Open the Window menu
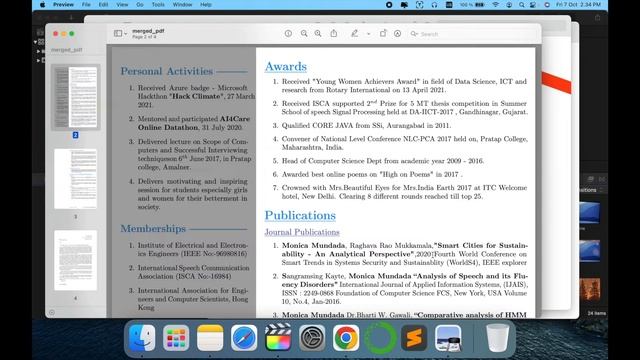The image size is (640, 360). [x=182, y=4]
